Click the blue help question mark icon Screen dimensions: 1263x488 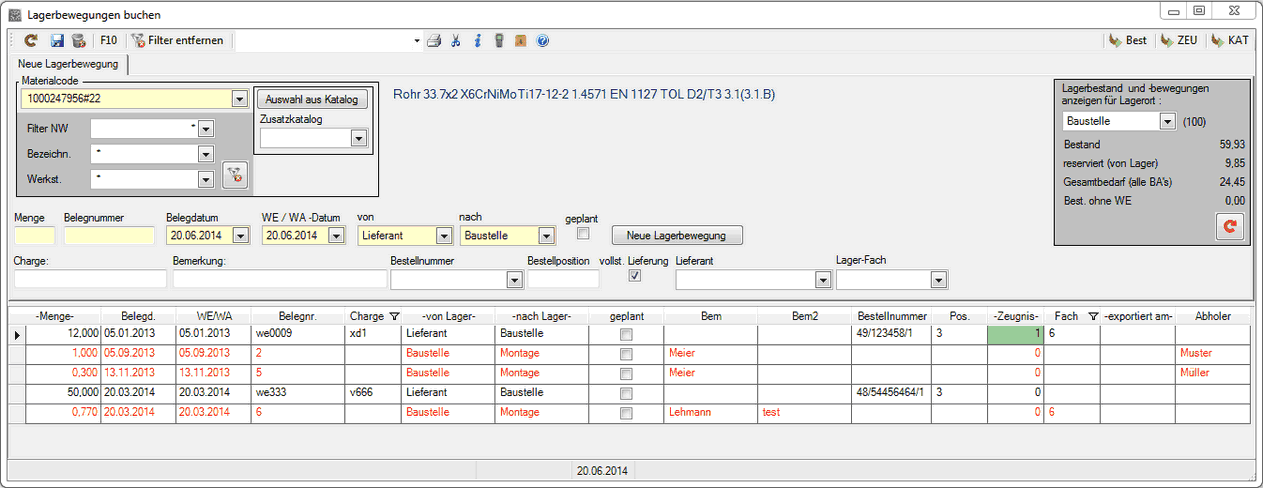(x=542, y=41)
